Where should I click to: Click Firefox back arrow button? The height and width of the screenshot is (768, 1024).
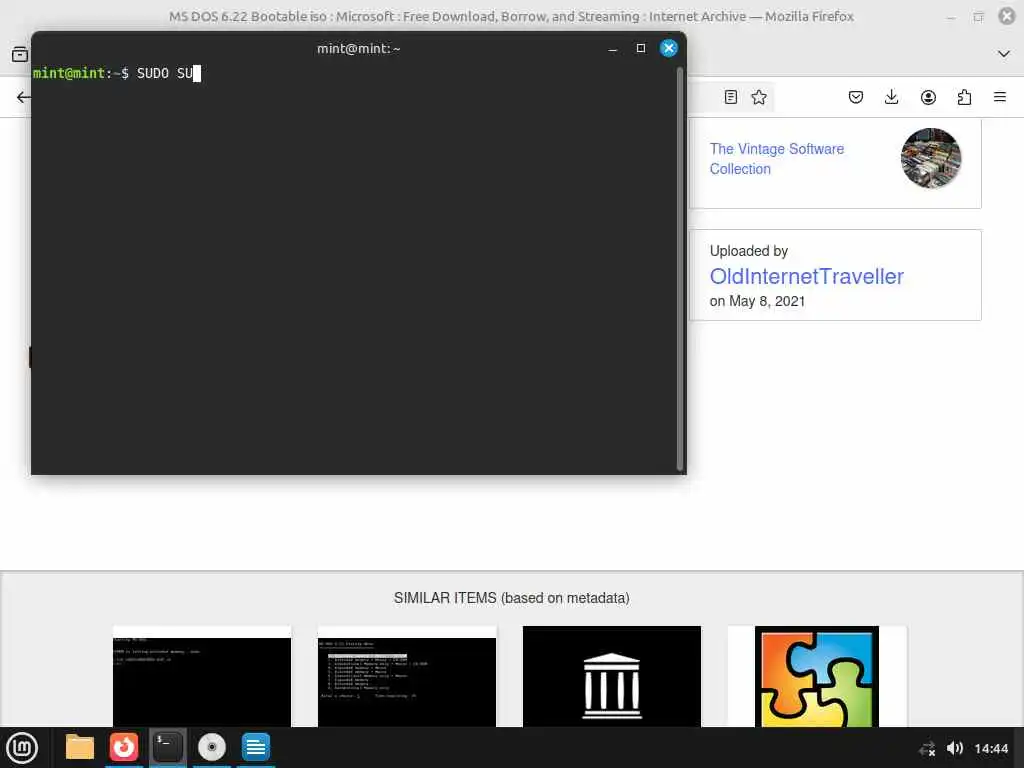tap(24, 97)
